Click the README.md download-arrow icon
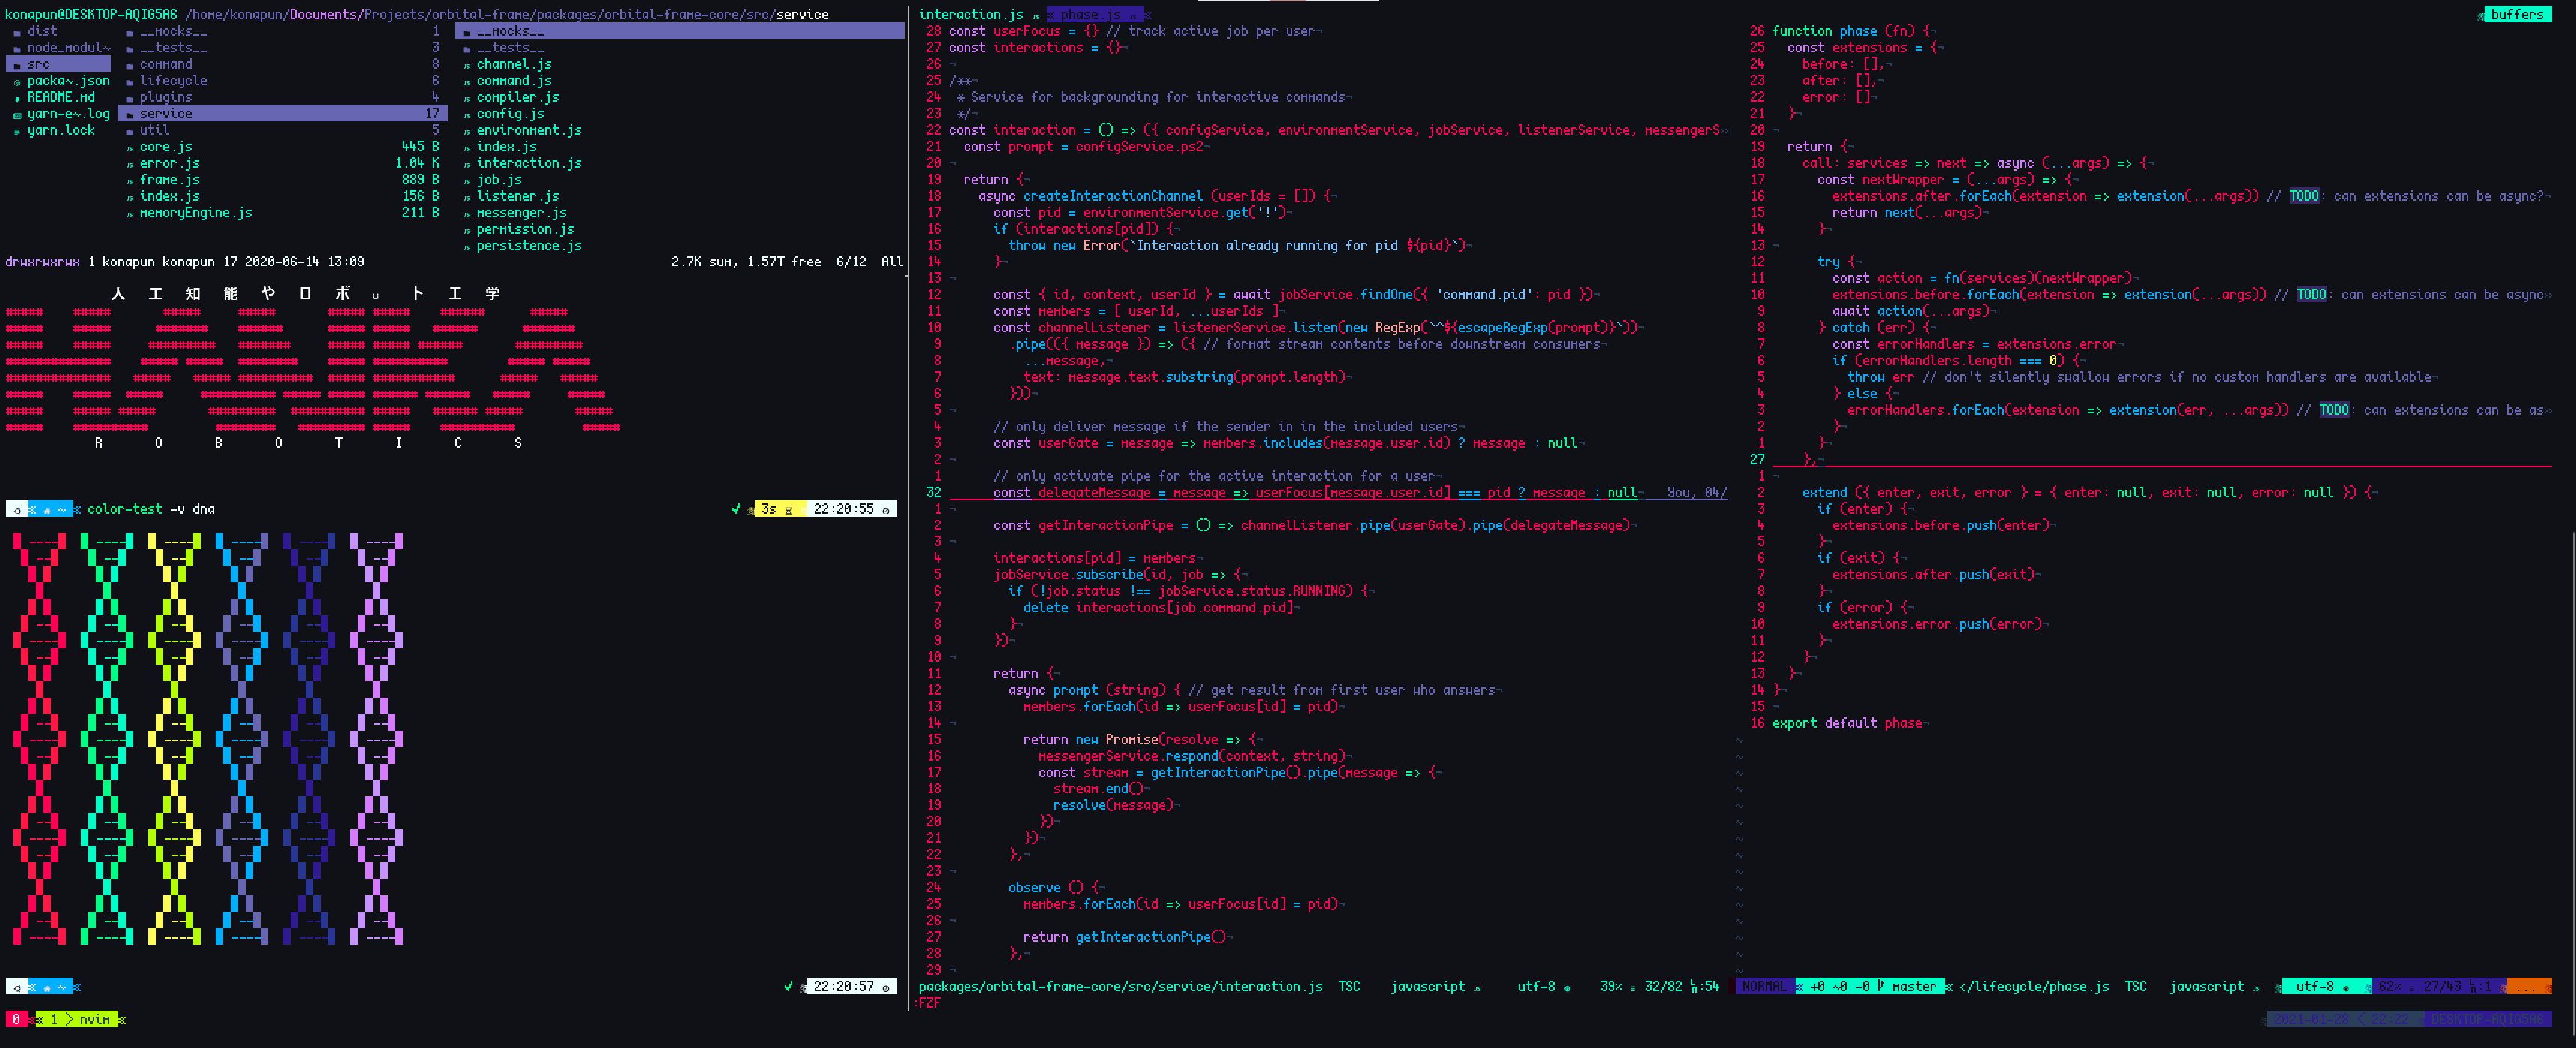The height and width of the screenshot is (1048, 2576). coord(17,98)
